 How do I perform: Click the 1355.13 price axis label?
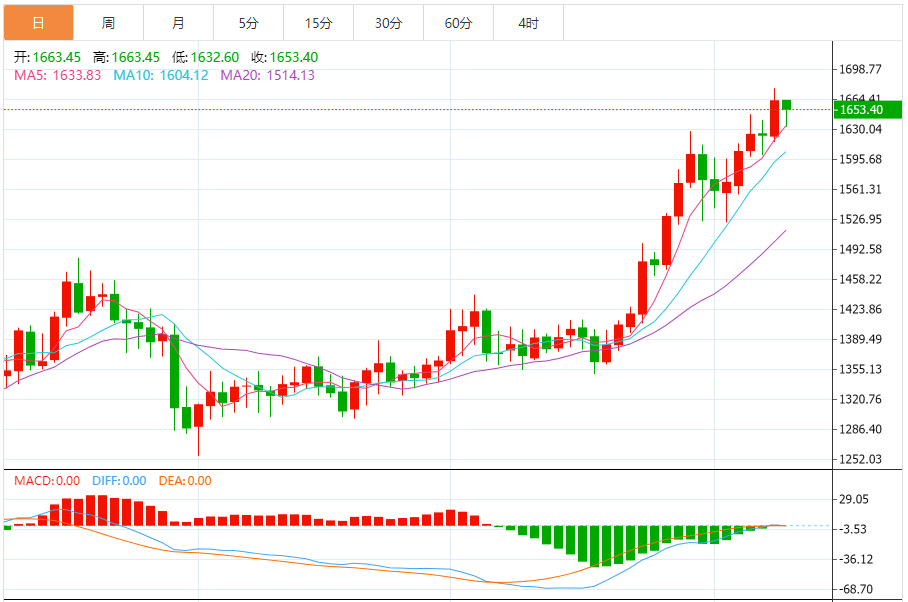861,369
